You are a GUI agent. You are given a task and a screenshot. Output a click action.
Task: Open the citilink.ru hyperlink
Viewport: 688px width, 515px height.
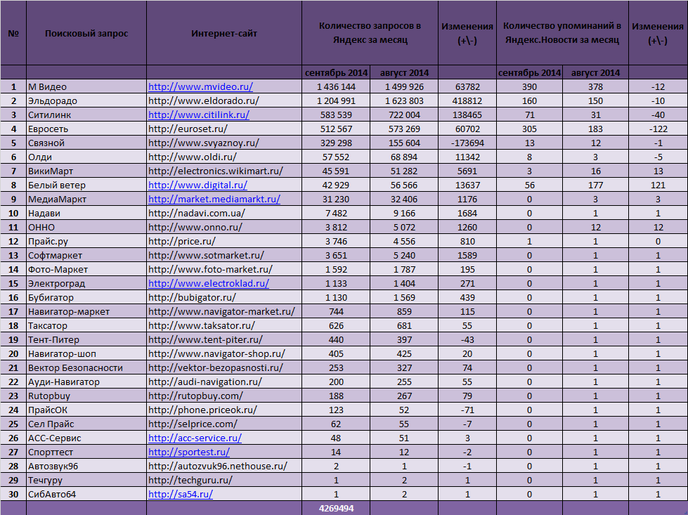point(199,115)
